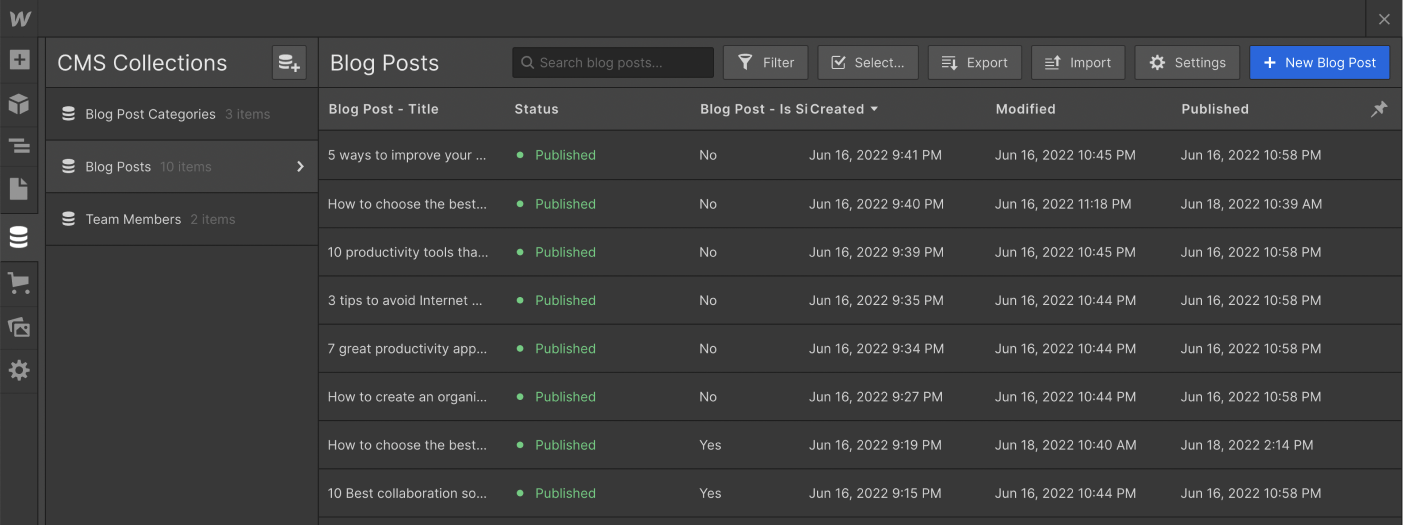1403x525 pixels.
Task: Click the Webflow logo in top corner
Action: (20, 18)
